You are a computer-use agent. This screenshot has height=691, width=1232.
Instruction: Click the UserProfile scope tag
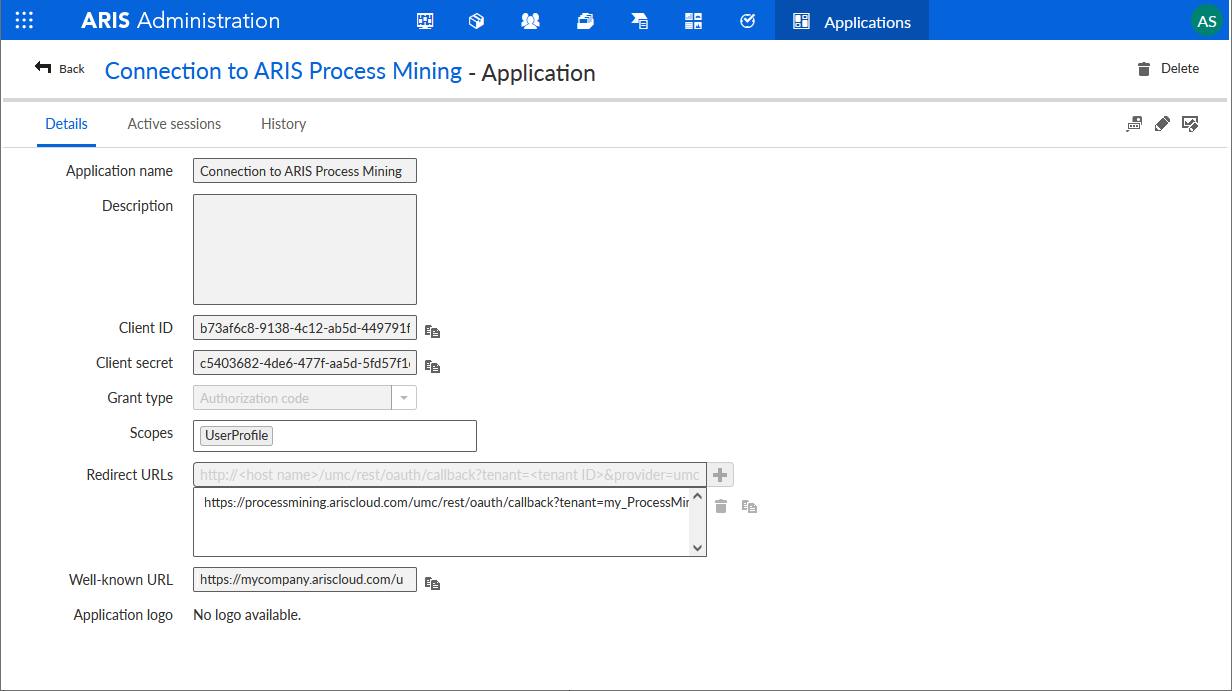[237, 435]
